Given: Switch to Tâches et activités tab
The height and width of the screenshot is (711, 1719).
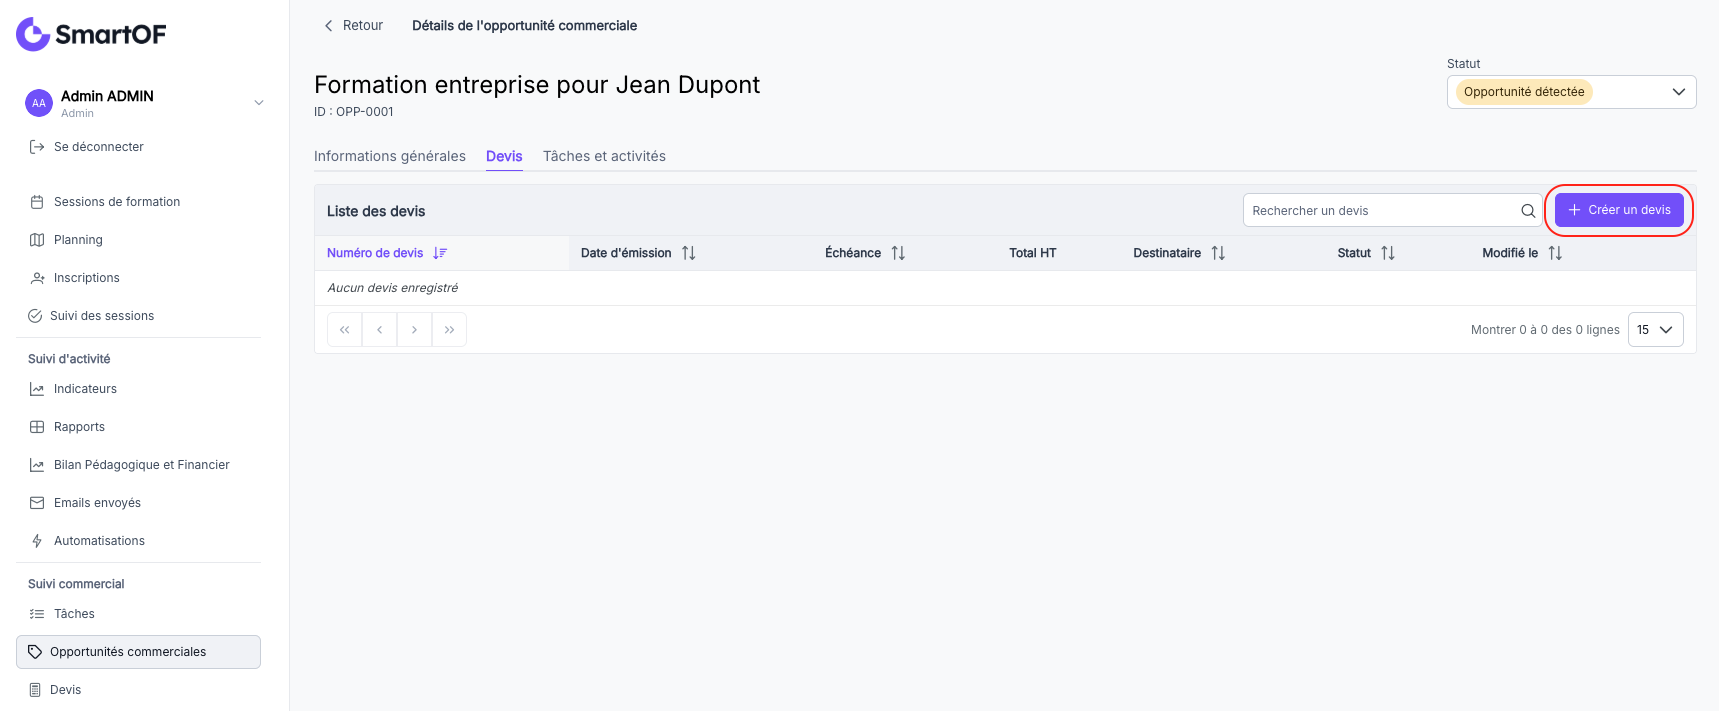Looking at the screenshot, I should [x=604, y=156].
